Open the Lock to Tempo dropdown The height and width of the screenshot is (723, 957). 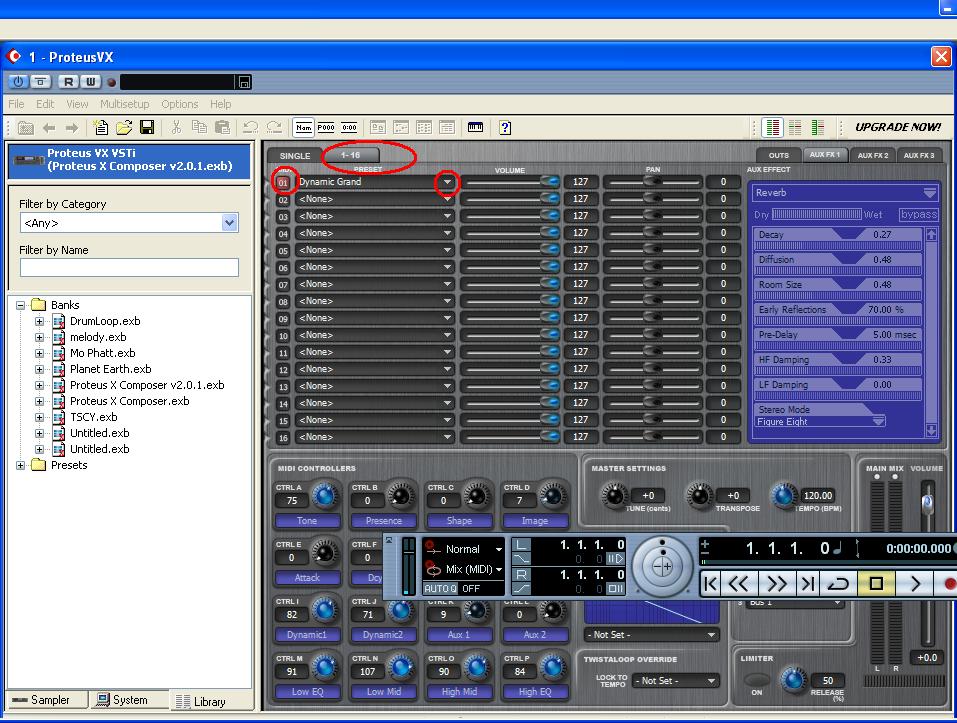[x=676, y=680]
